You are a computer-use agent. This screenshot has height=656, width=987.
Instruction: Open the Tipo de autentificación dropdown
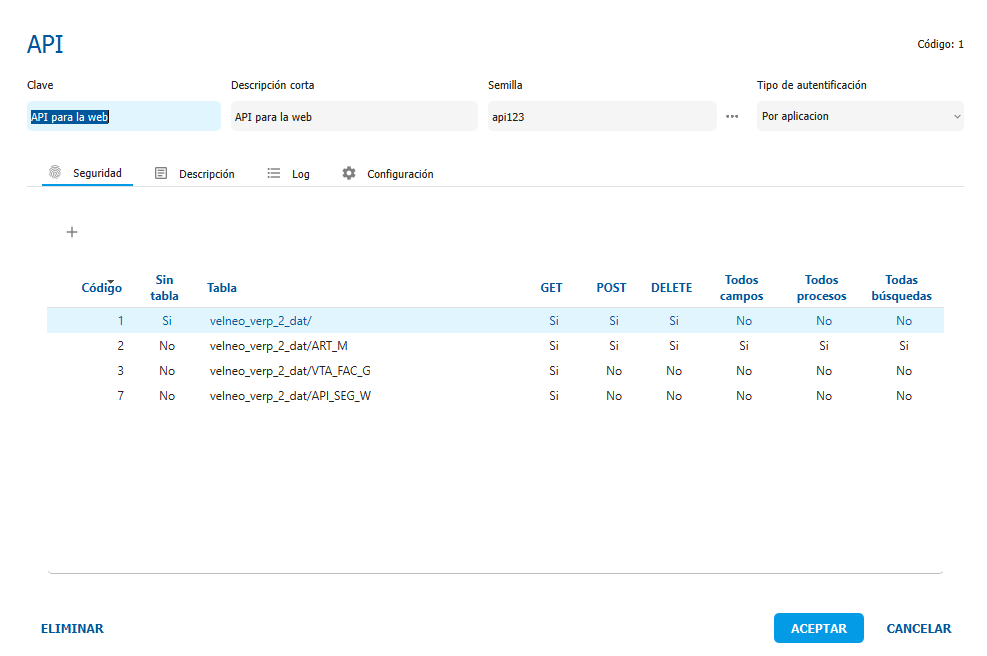point(860,116)
